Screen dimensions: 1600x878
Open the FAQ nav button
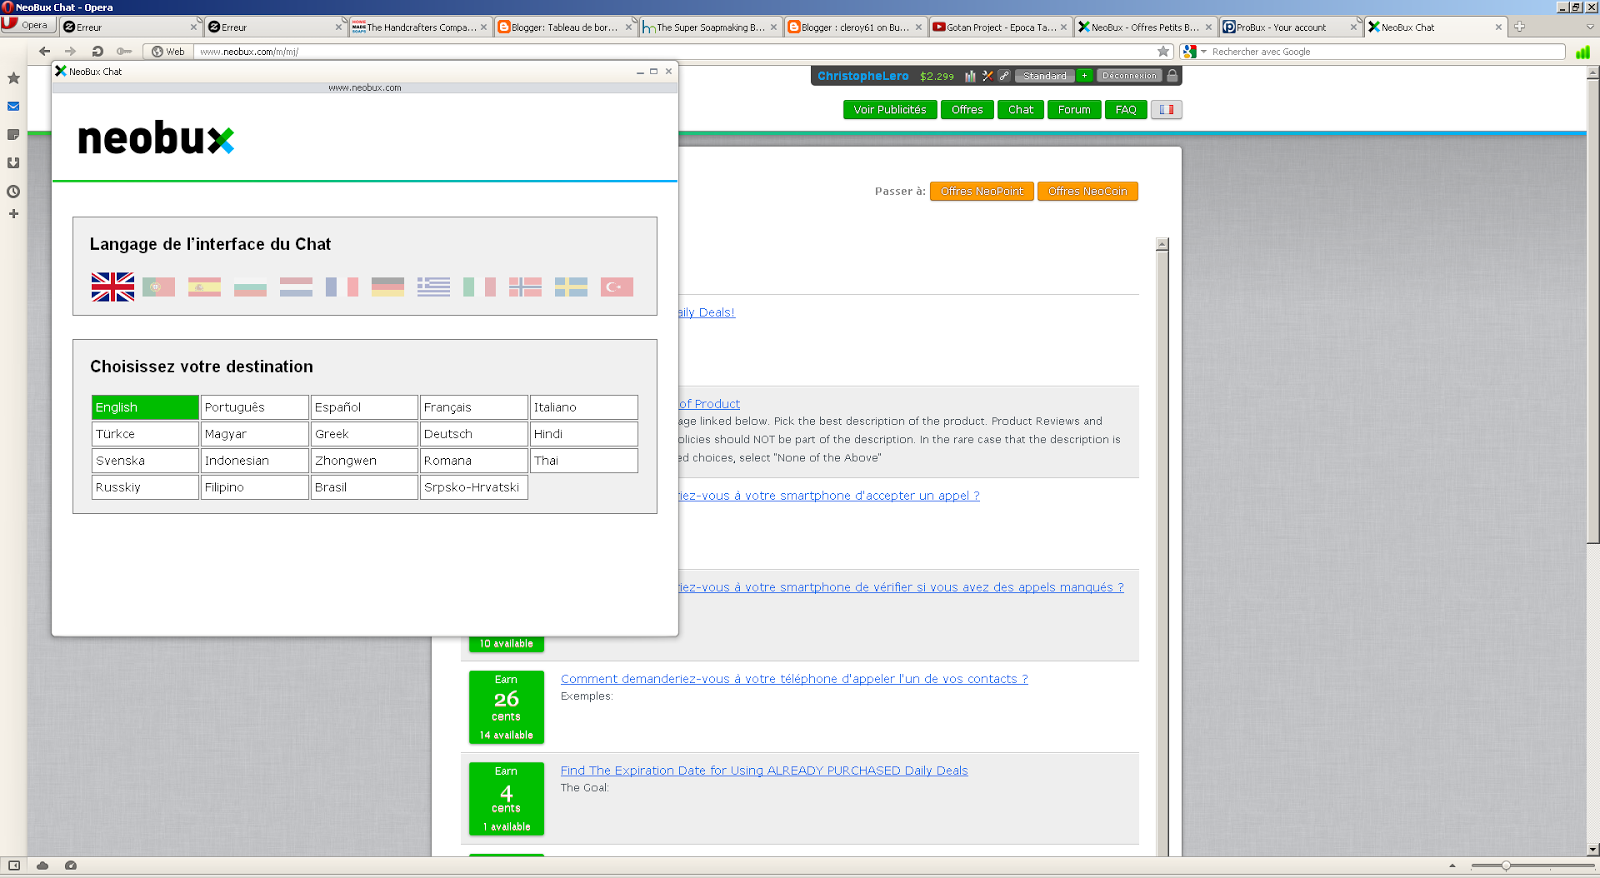click(x=1126, y=110)
